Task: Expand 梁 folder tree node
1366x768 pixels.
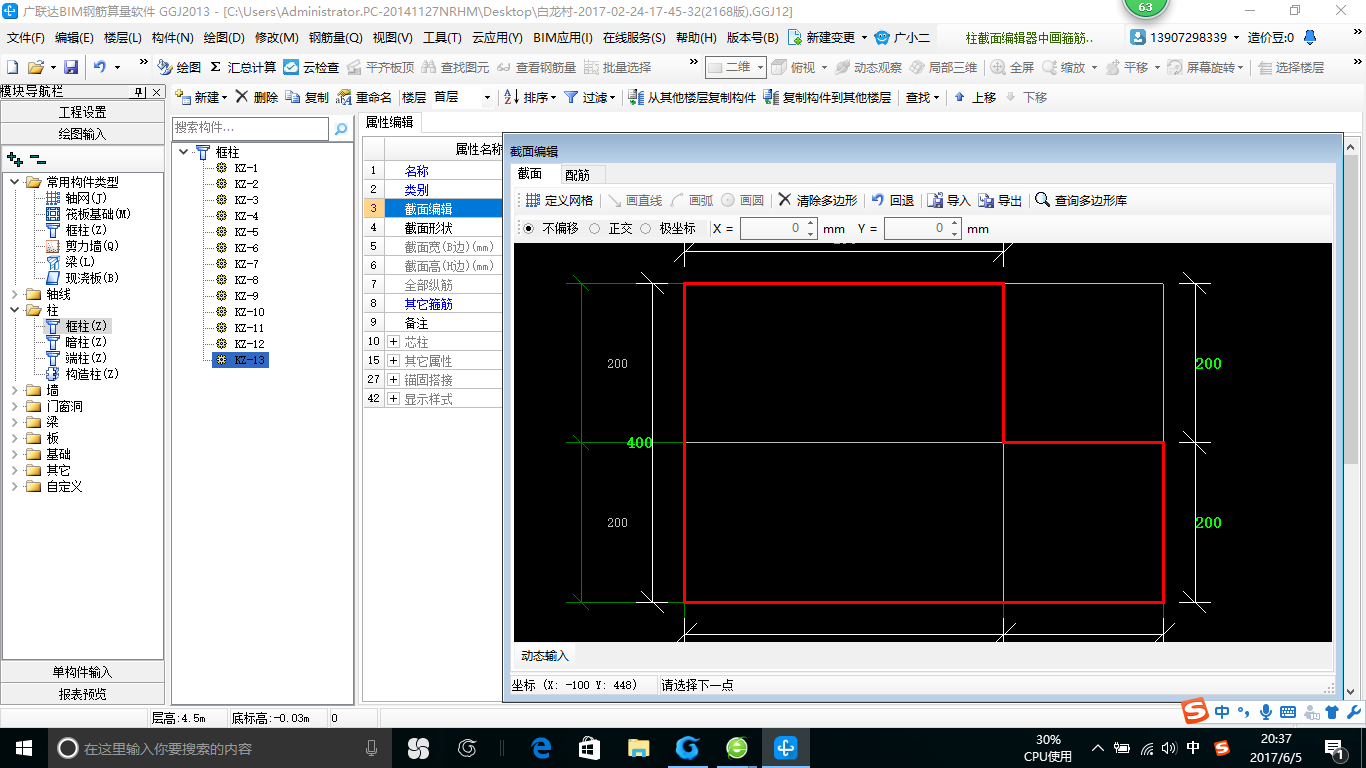Action: tap(15, 422)
